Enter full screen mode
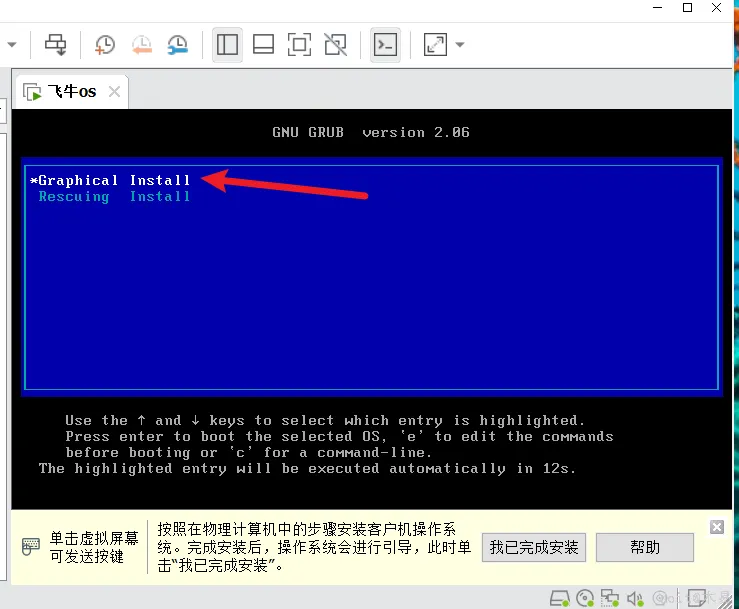Viewport: 739px width, 609px height. tap(299, 45)
